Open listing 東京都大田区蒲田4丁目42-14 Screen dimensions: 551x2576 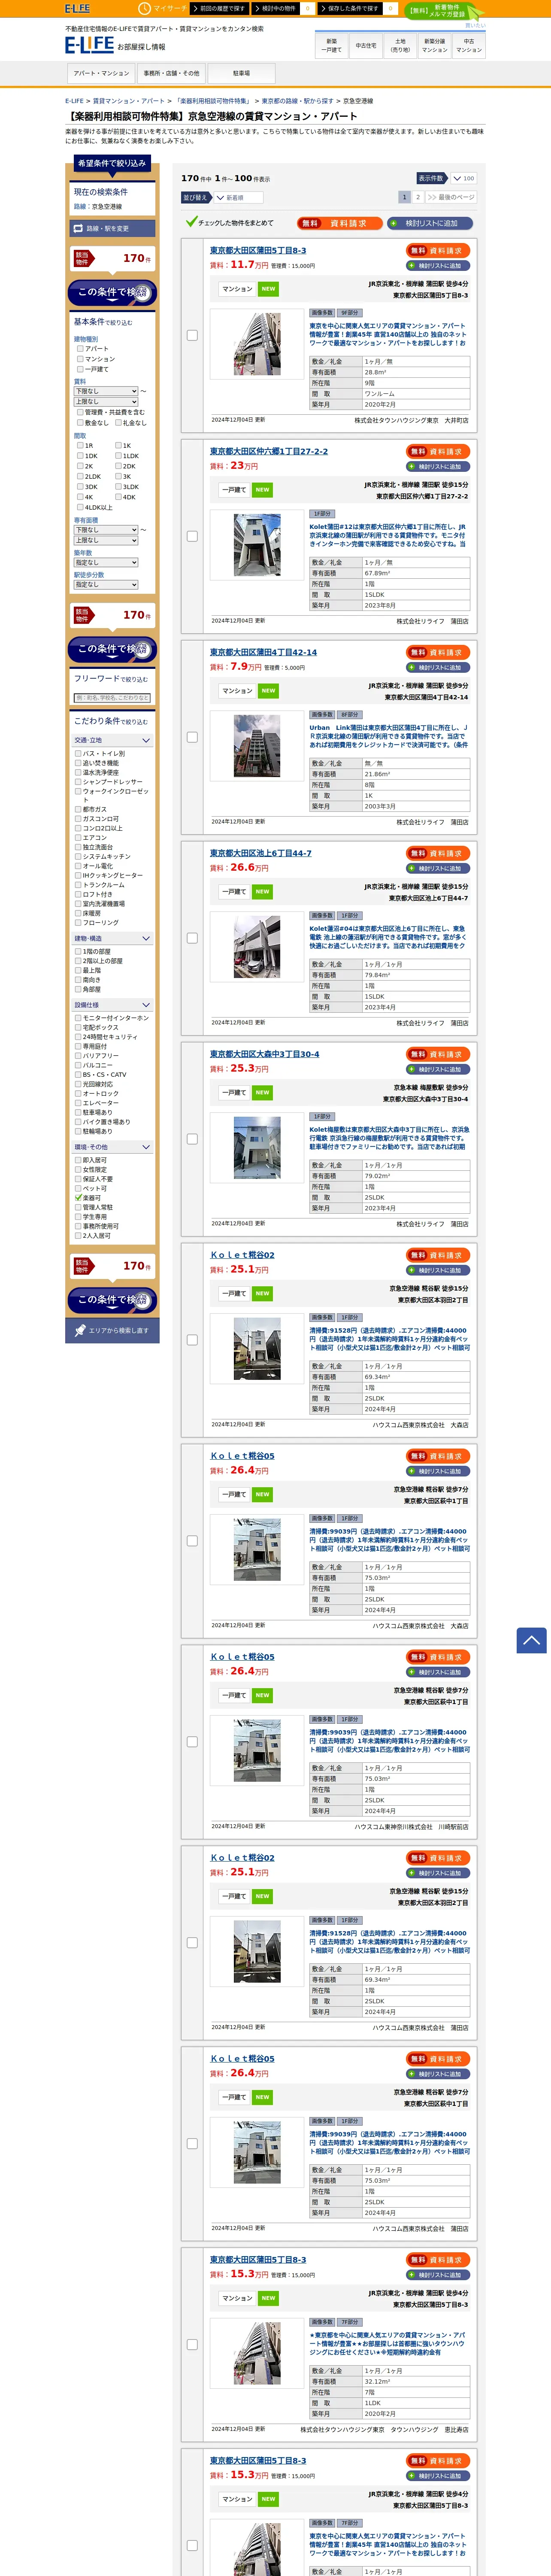[263, 652]
